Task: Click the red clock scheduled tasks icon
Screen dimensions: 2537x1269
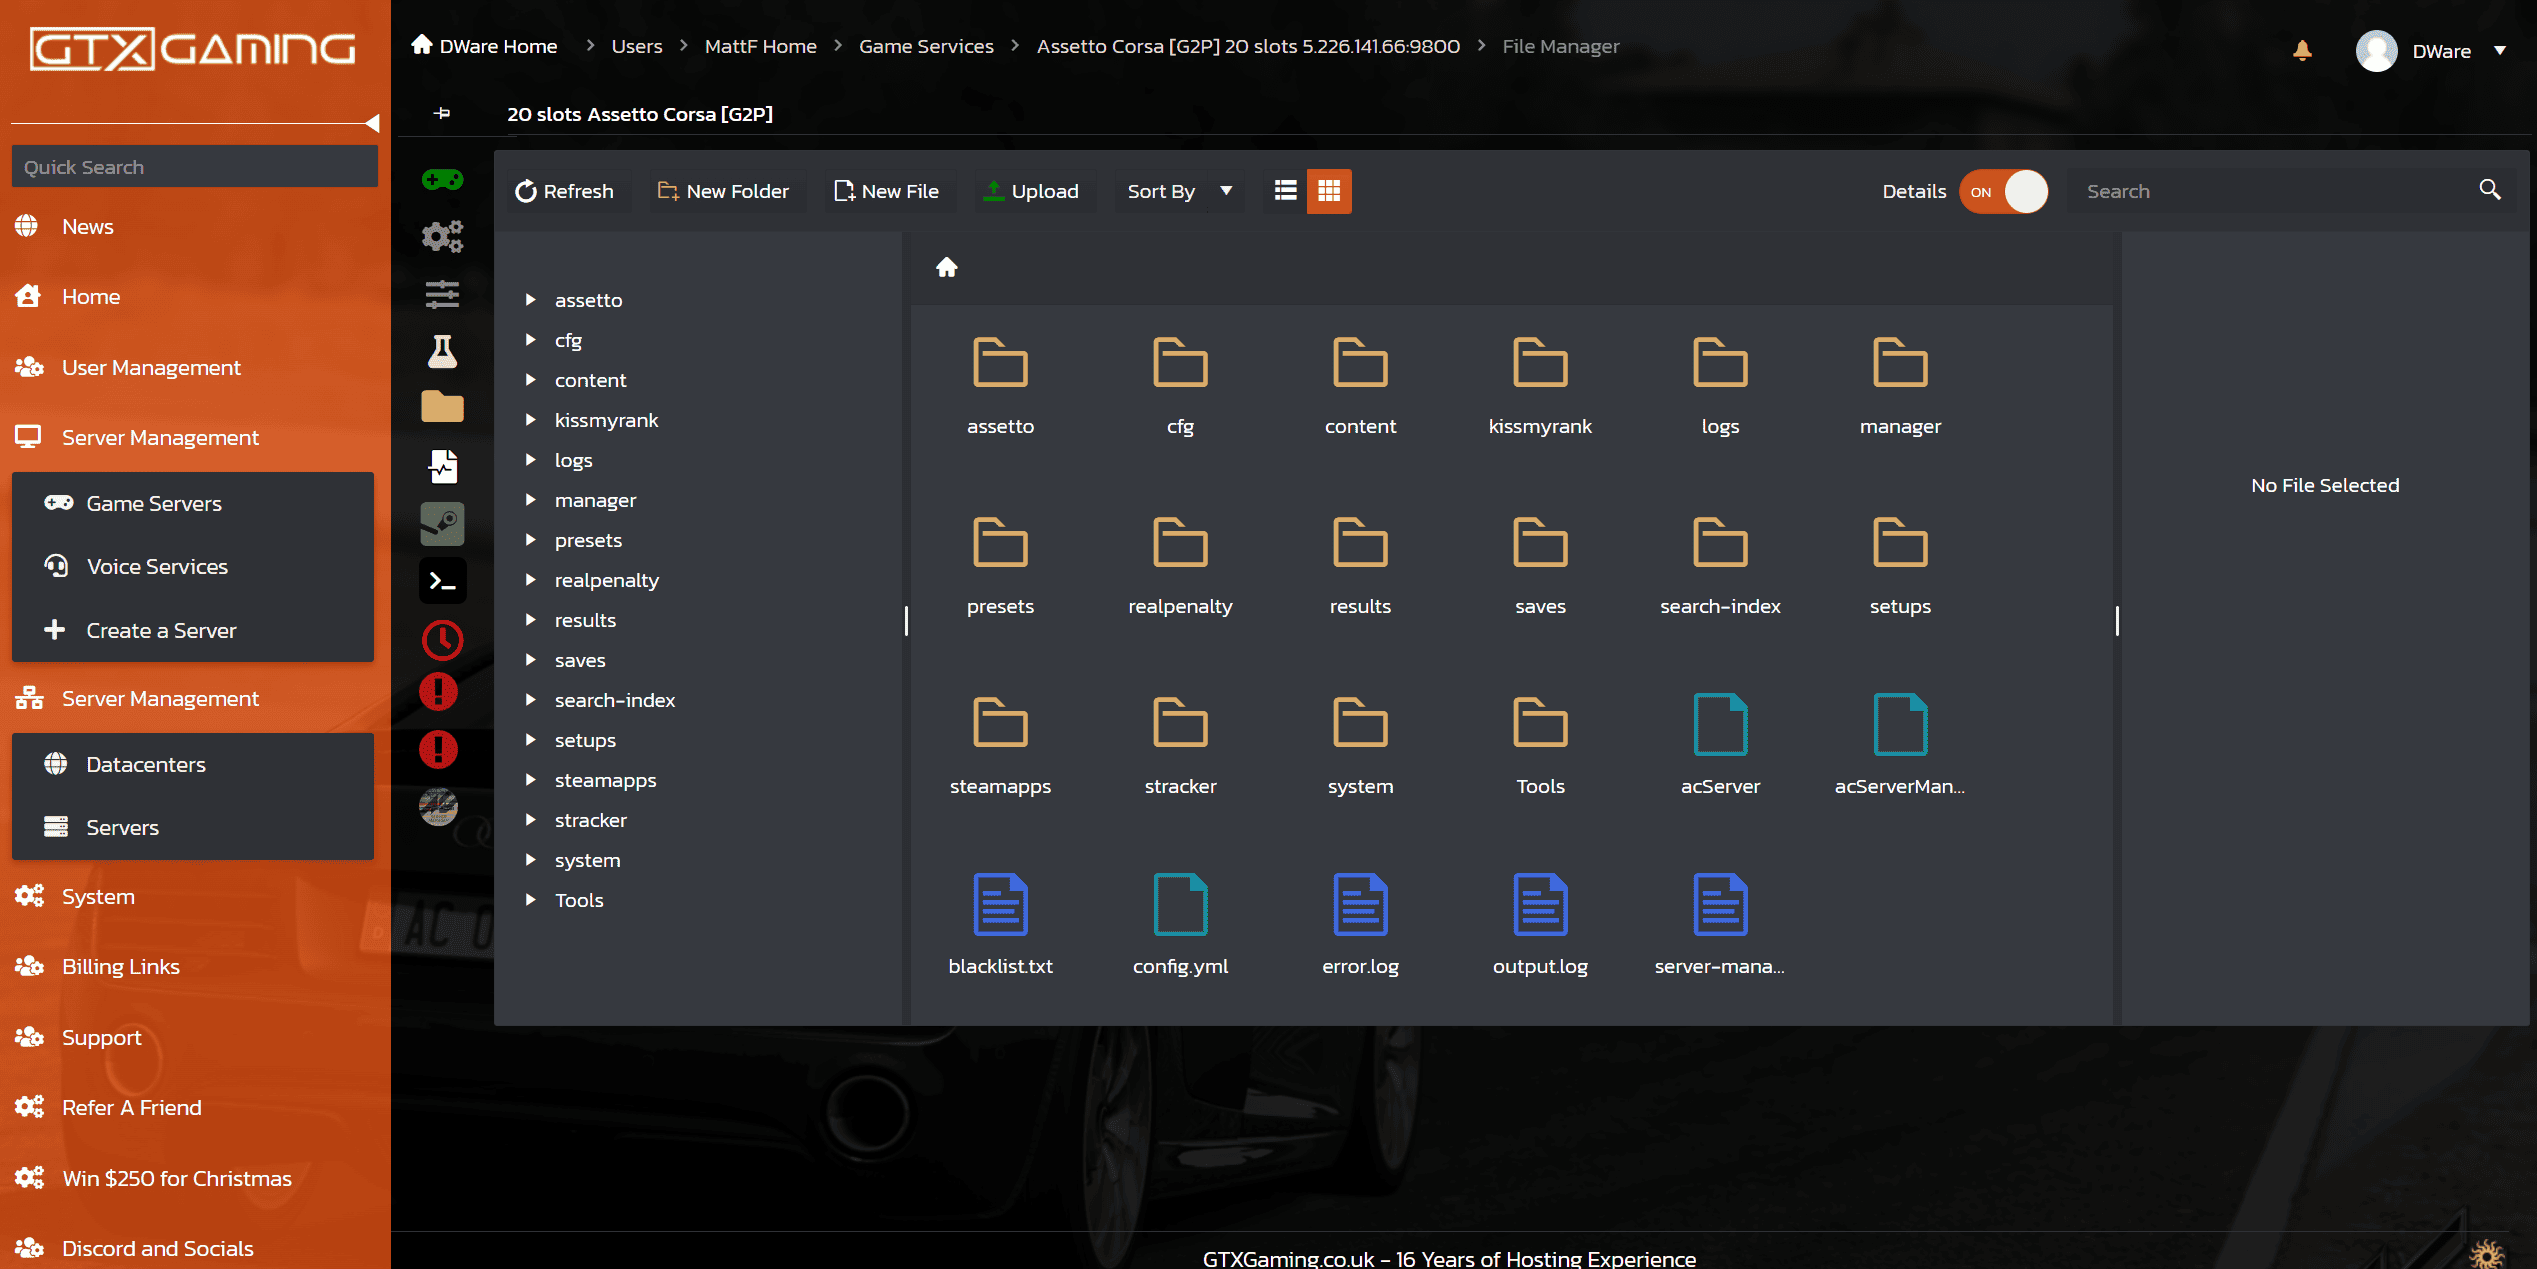Action: tap(442, 640)
